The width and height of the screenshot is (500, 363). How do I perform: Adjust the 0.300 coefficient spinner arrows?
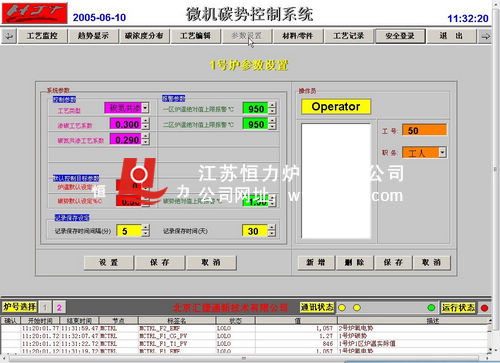coord(145,124)
